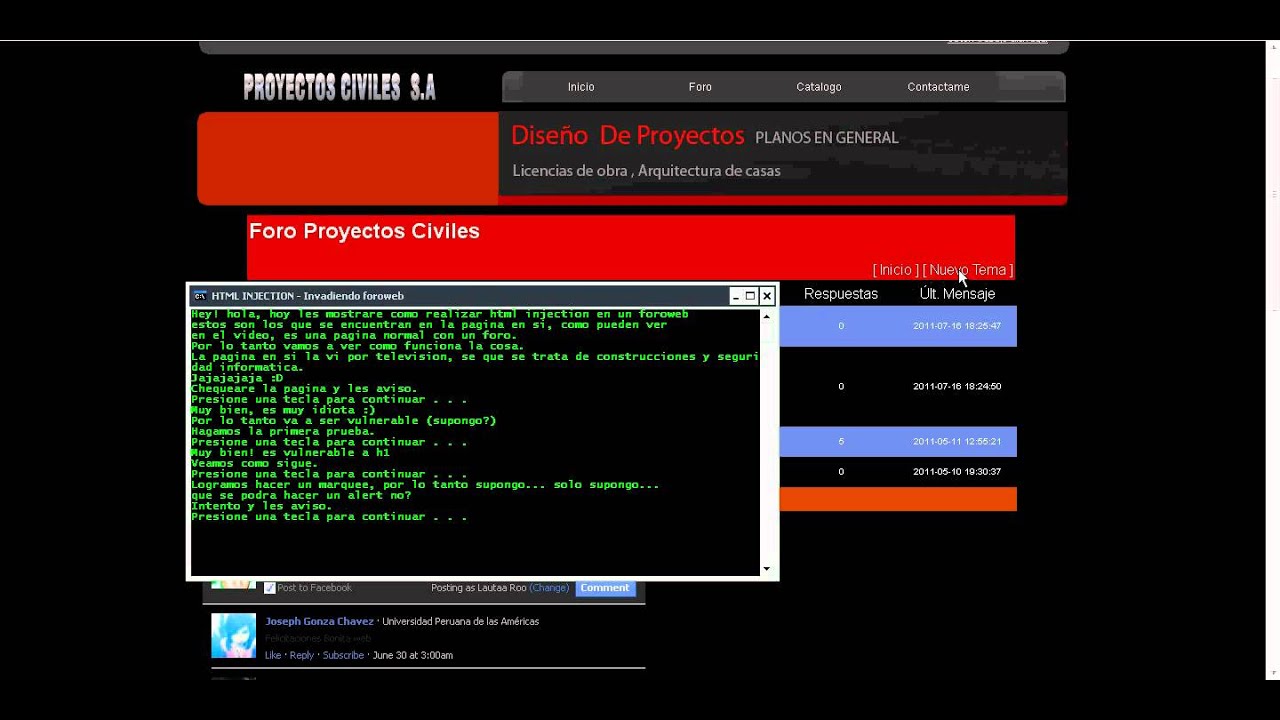
Task: Minimize the HTML INJECTION console window
Action: coord(735,296)
